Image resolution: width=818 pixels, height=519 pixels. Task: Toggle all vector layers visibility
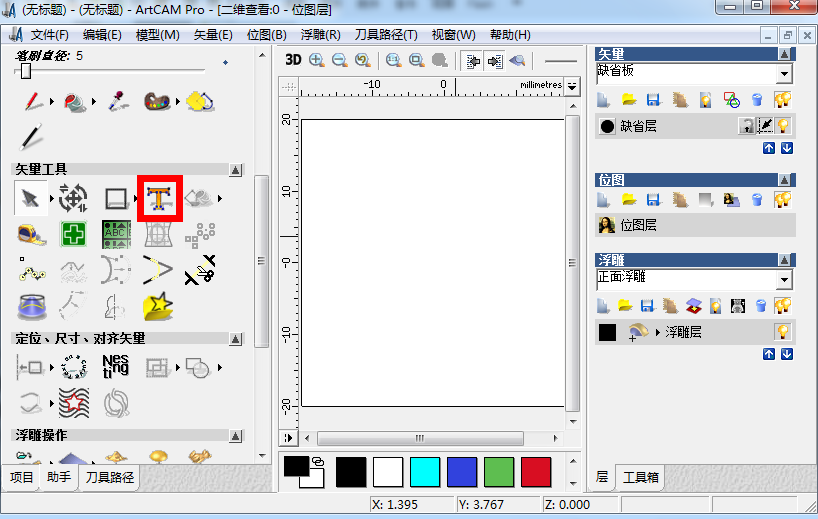point(783,99)
